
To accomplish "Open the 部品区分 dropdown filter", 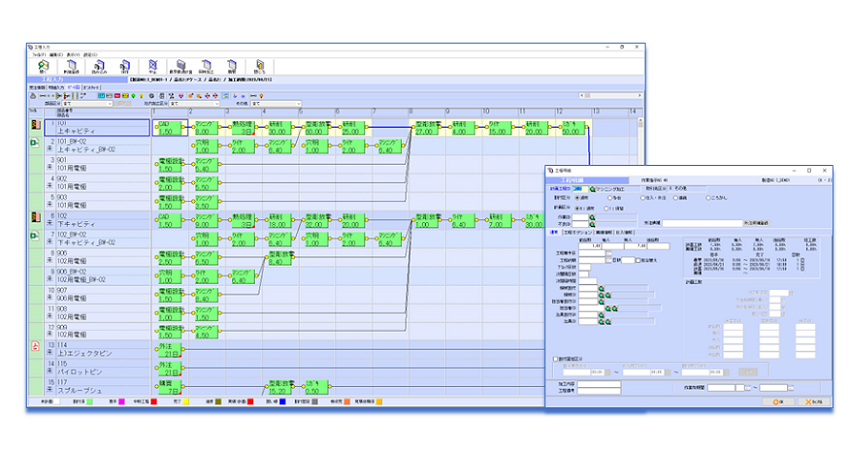I will (x=85, y=102).
